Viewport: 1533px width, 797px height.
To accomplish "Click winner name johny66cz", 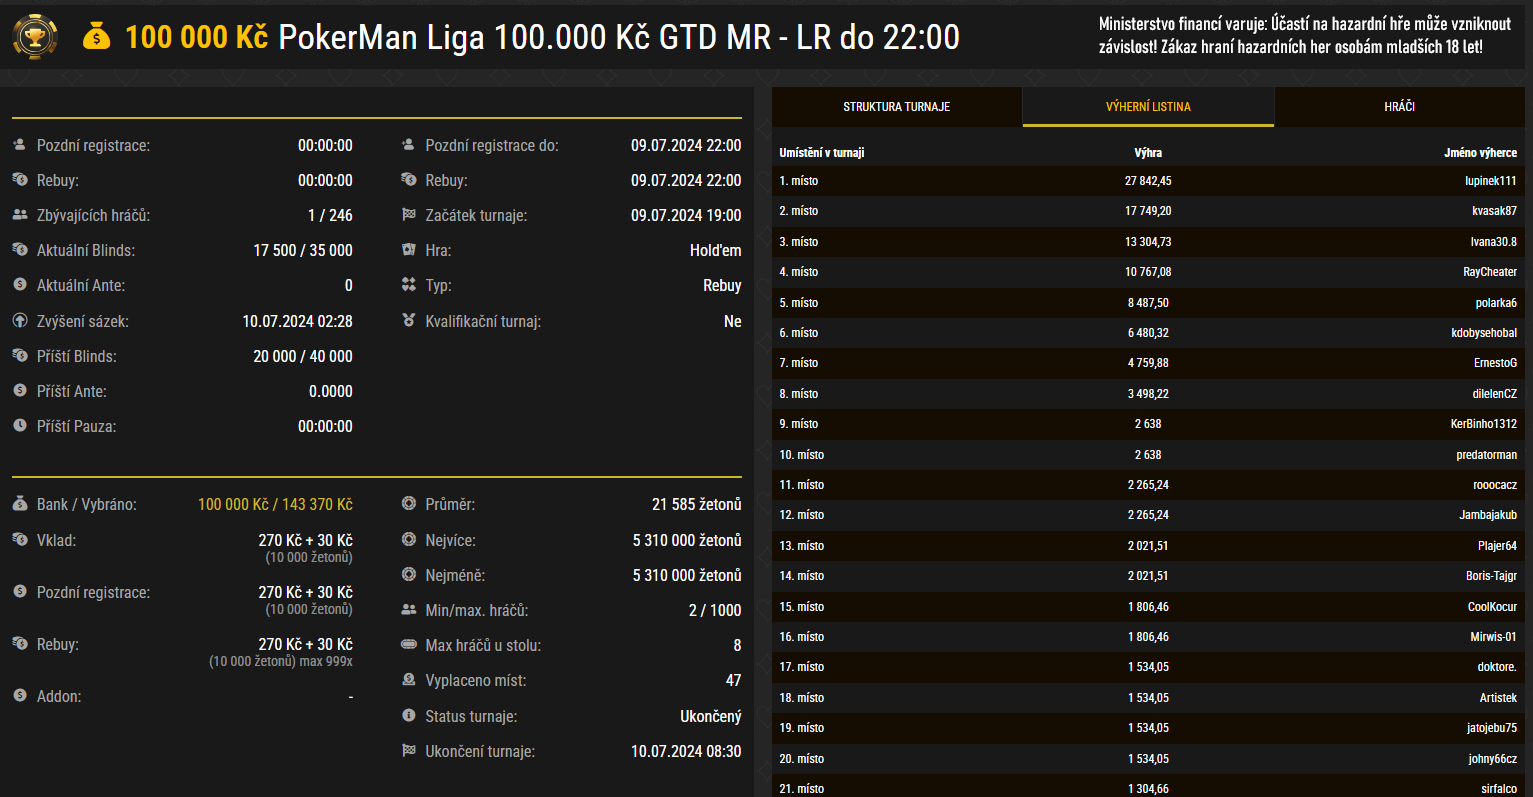I will [x=1492, y=759].
